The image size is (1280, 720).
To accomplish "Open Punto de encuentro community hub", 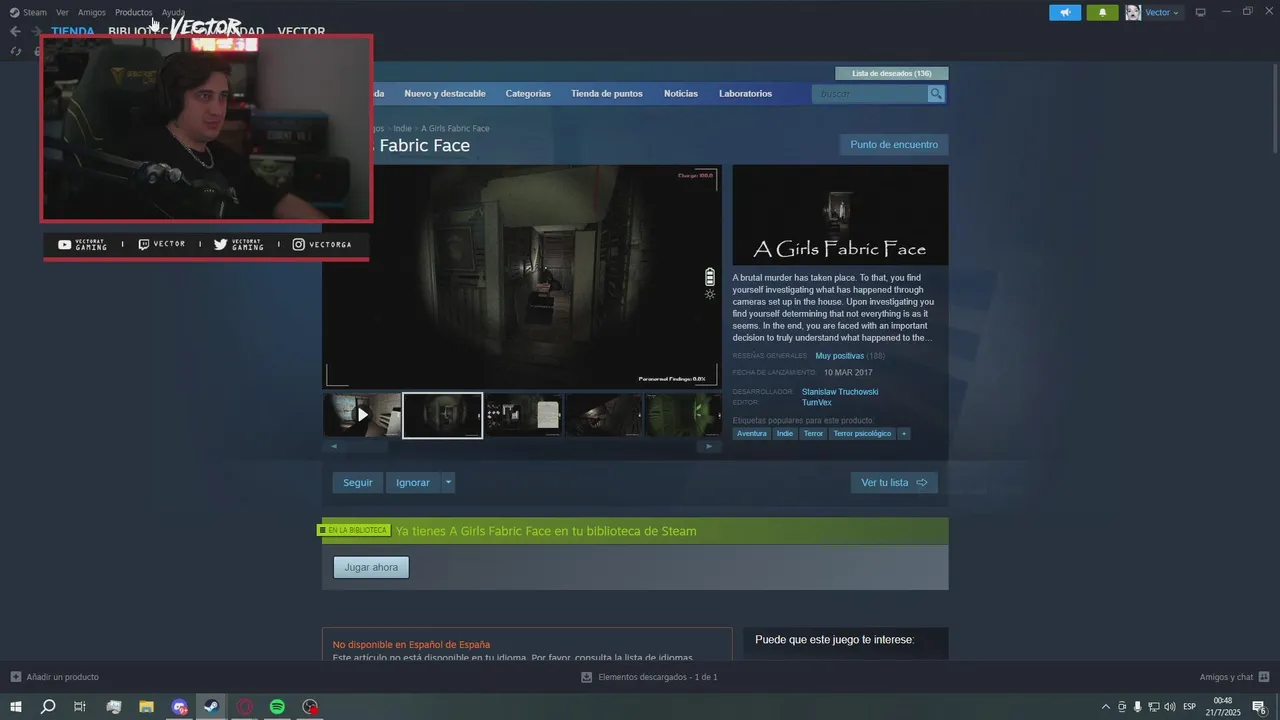I will click(x=894, y=144).
